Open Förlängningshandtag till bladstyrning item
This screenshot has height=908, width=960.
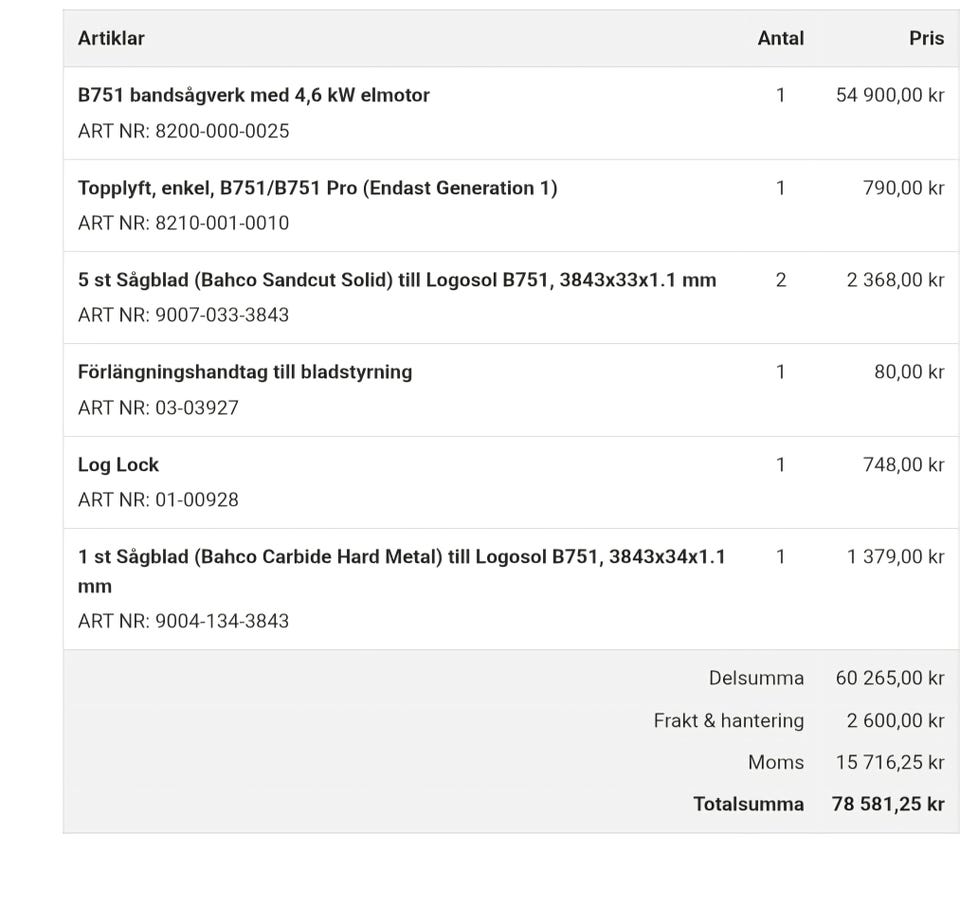click(245, 372)
